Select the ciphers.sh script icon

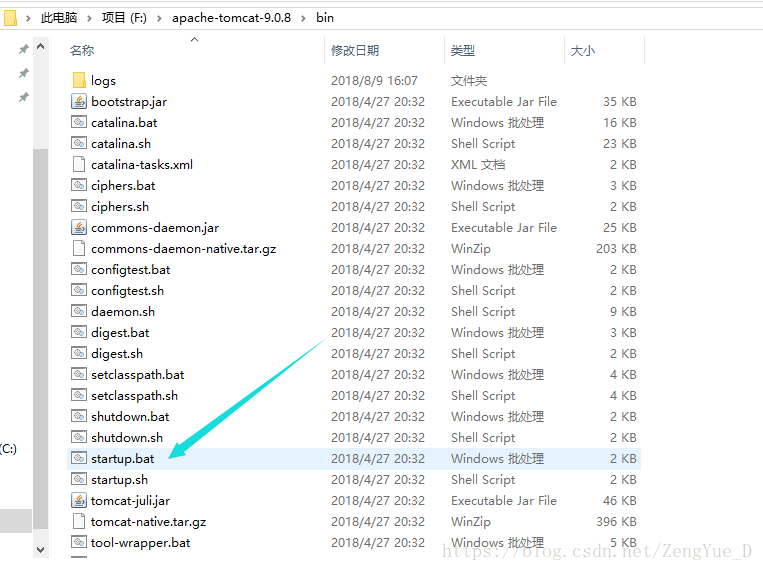click(x=79, y=206)
